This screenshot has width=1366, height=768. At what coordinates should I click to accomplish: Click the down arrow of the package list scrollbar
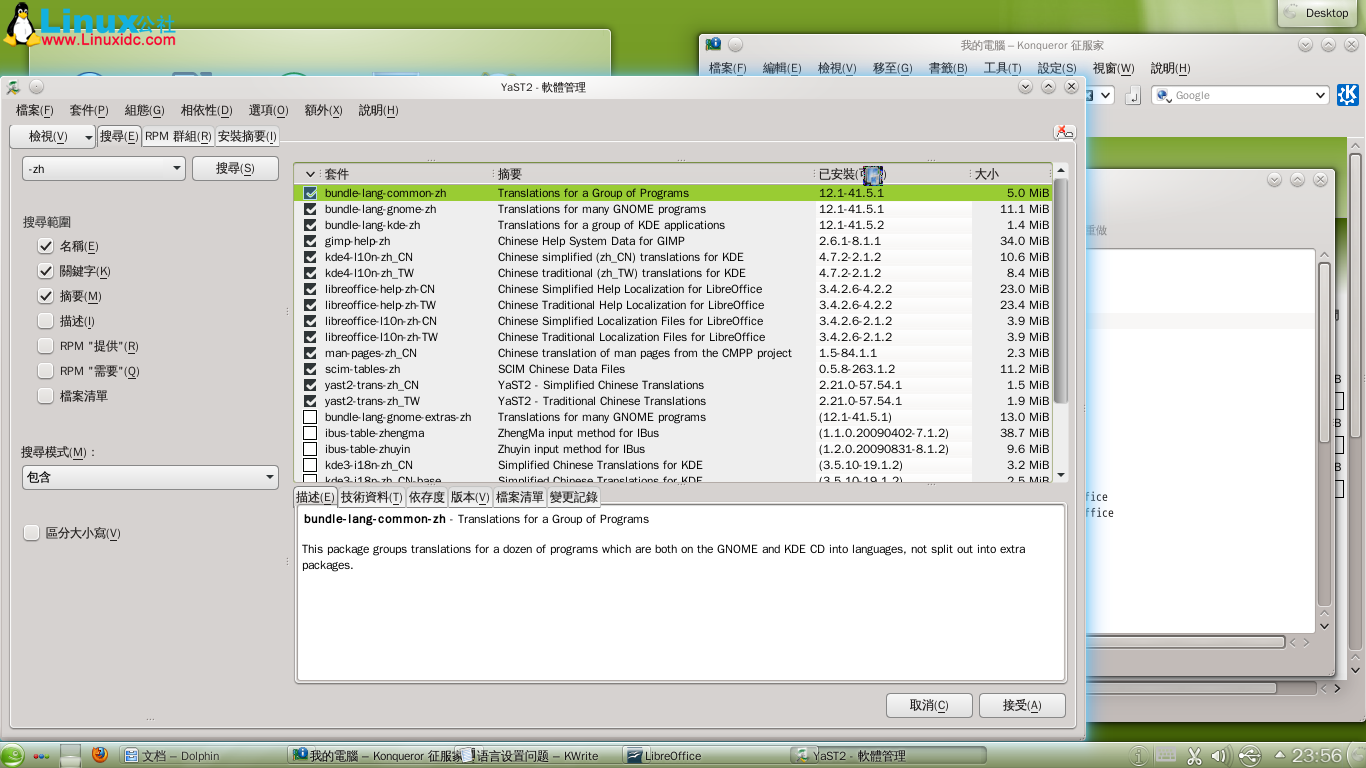point(1061,475)
